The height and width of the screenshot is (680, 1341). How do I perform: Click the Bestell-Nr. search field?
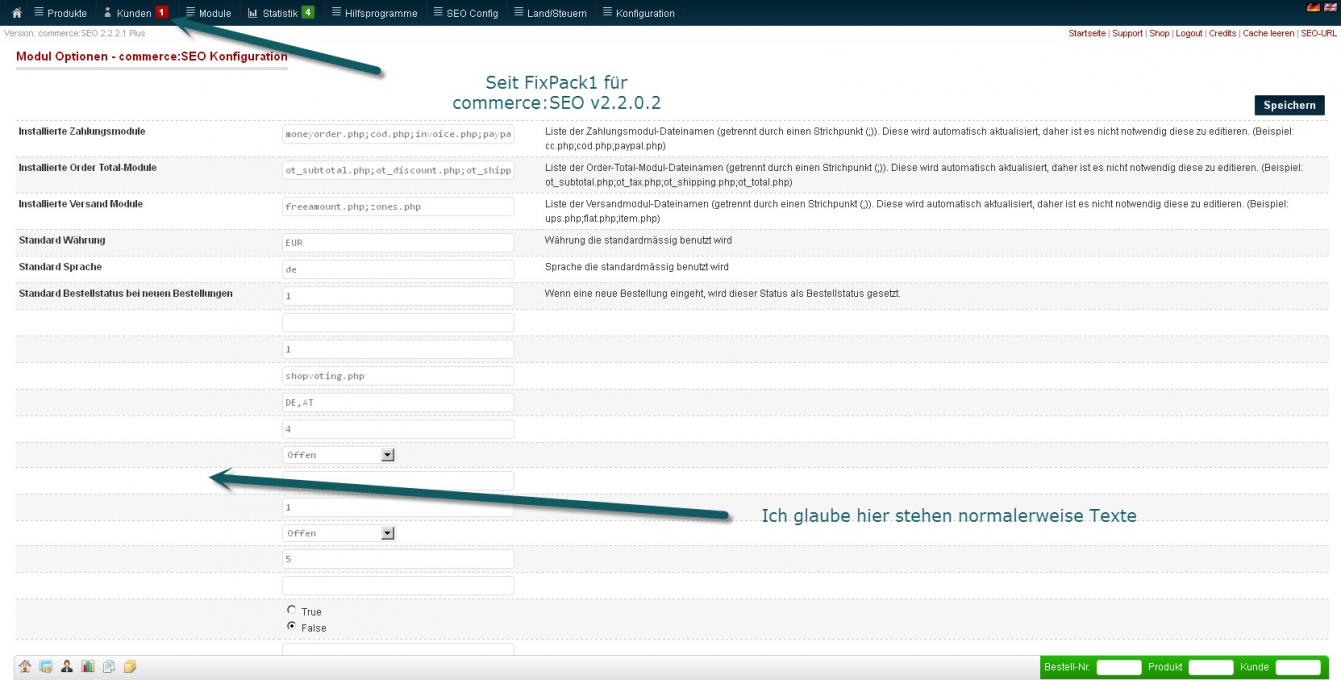(x=1118, y=667)
